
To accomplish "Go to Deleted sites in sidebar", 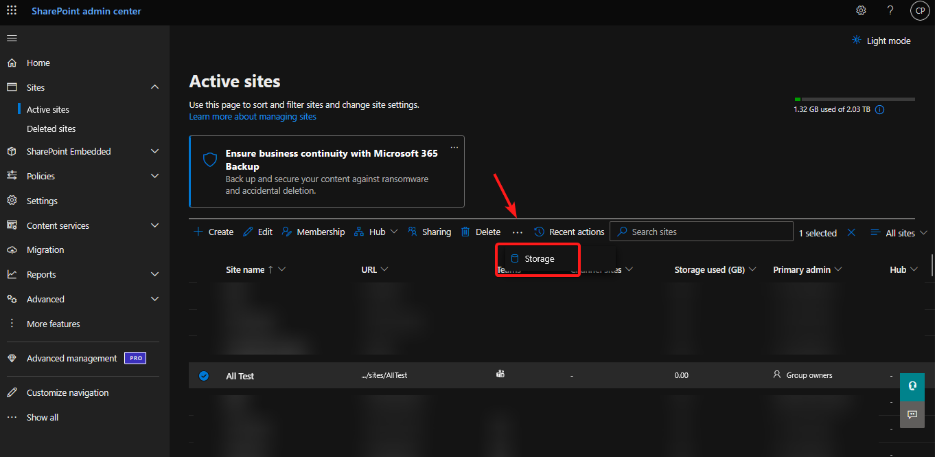I will 51,129.
